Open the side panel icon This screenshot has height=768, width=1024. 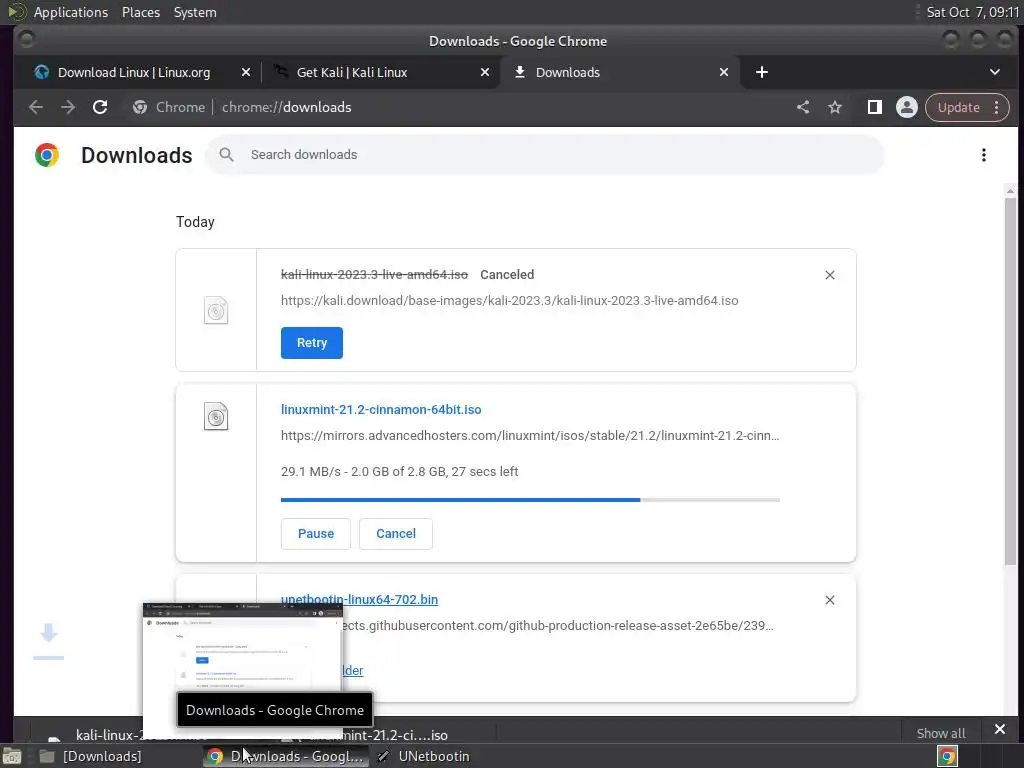coord(874,107)
